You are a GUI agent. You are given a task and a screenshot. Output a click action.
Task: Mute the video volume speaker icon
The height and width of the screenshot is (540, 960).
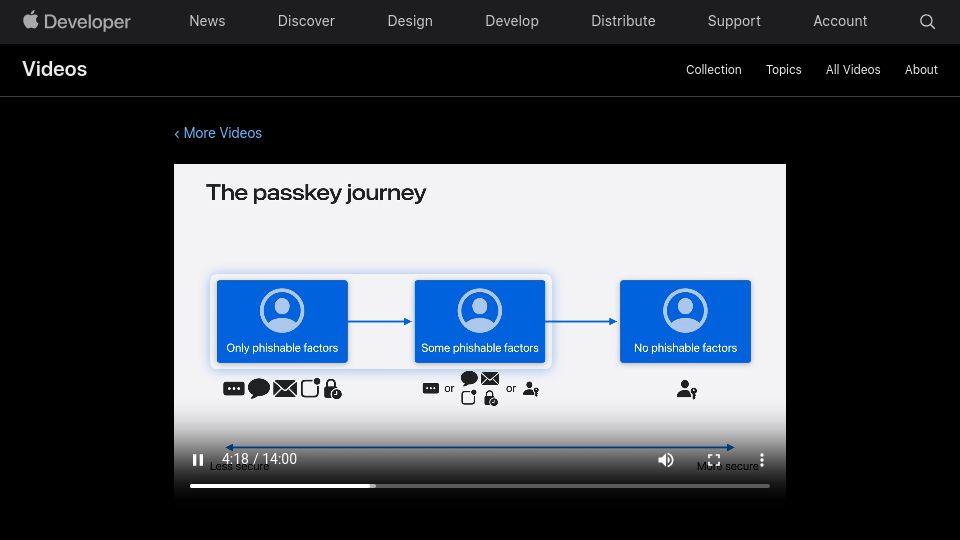[666, 460]
